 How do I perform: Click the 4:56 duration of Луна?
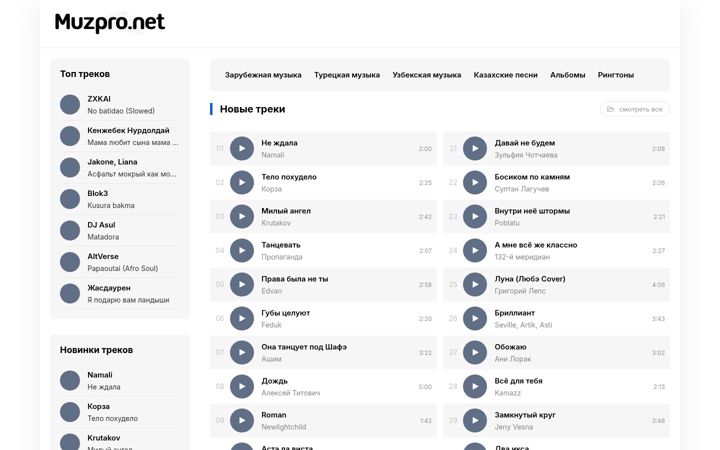click(658, 285)
